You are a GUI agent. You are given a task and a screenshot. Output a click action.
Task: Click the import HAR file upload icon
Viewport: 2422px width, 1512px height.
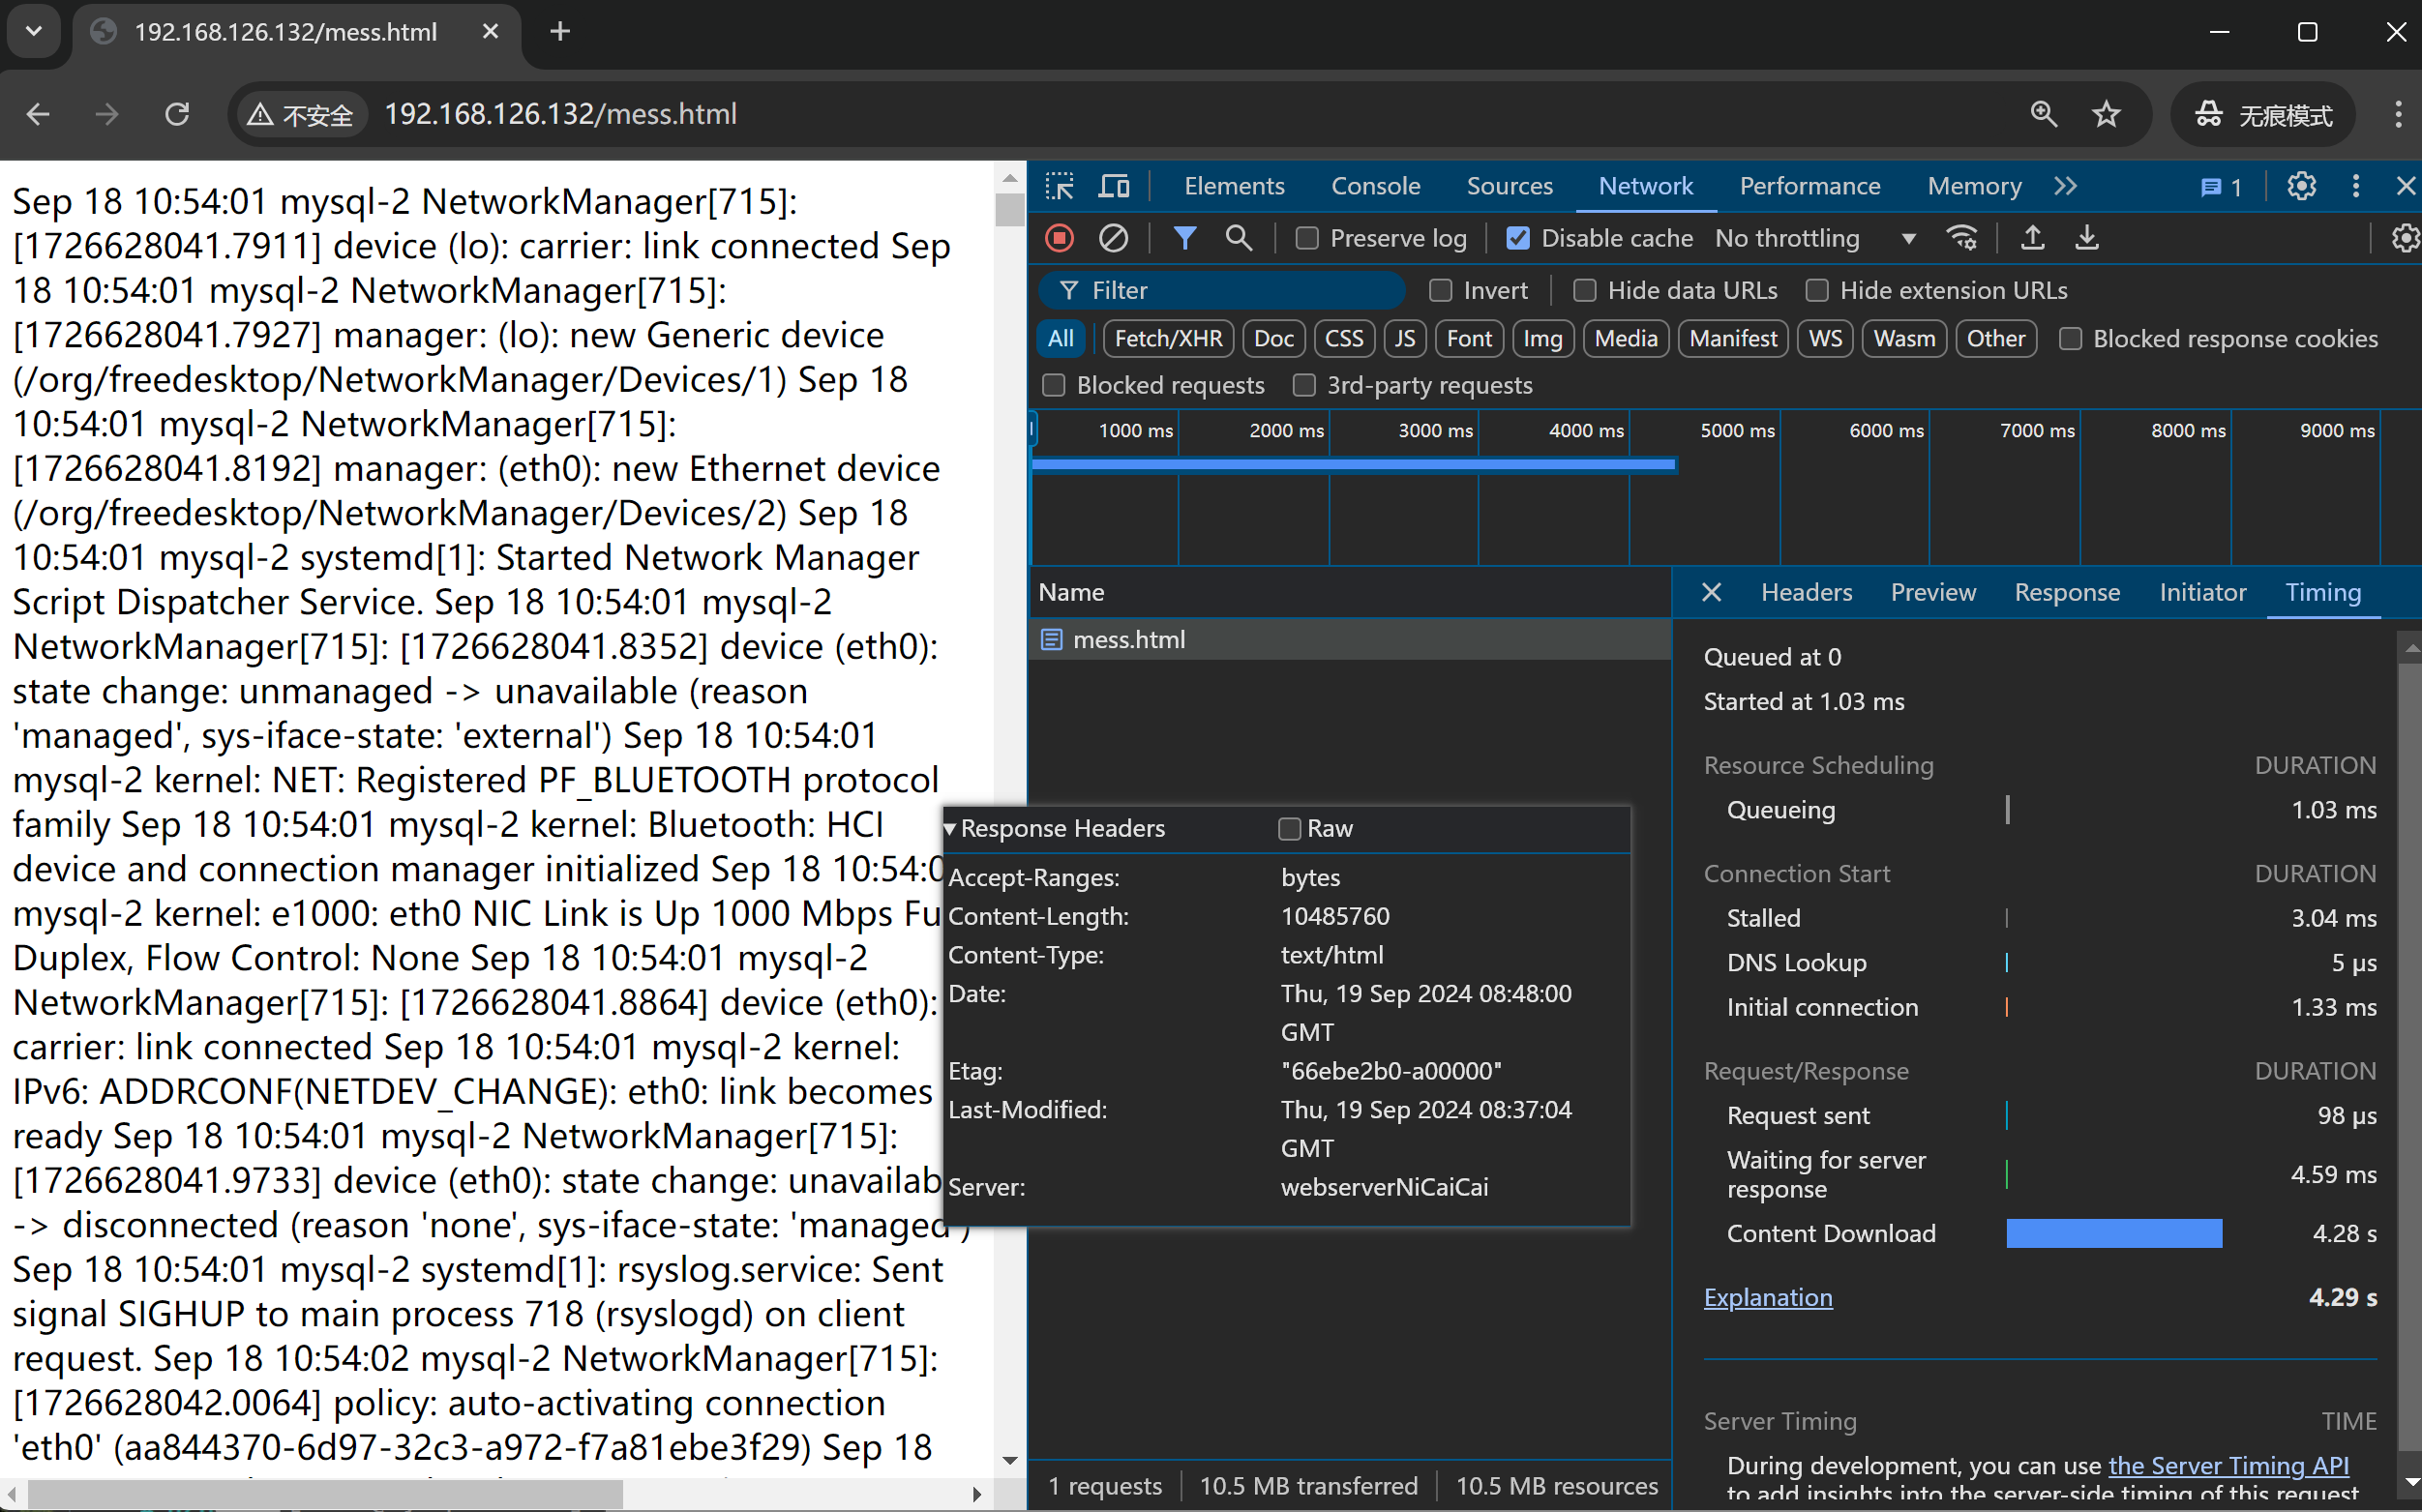[2032, 238]
